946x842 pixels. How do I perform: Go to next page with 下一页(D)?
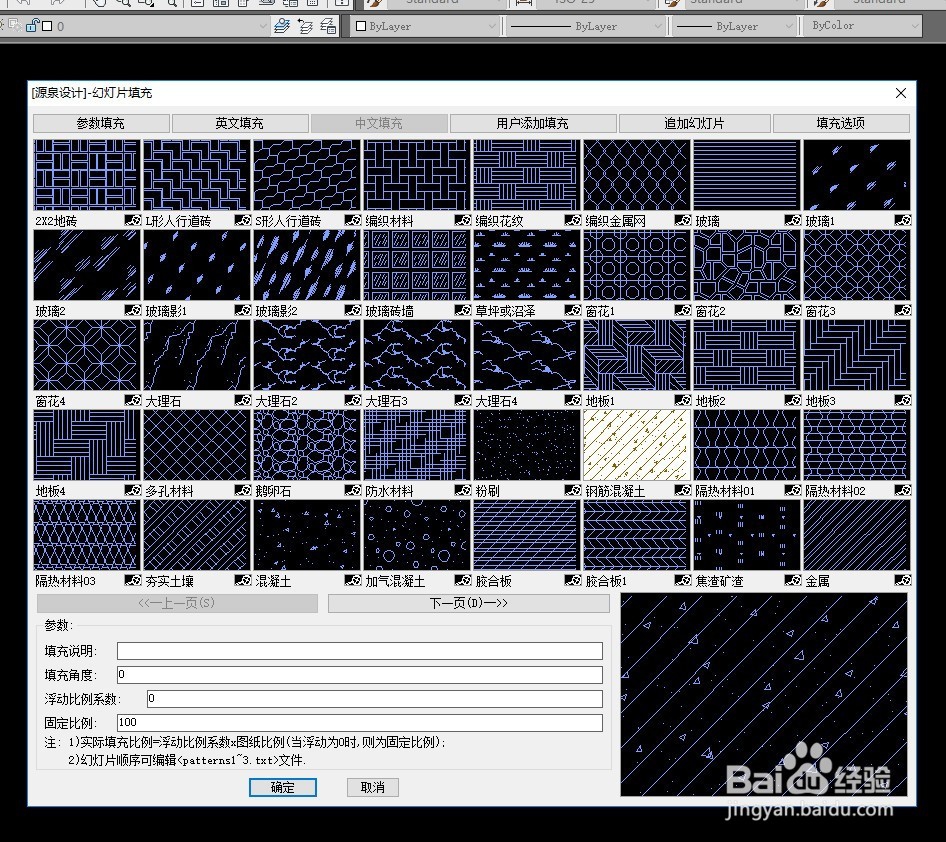(x=469, y=603)
